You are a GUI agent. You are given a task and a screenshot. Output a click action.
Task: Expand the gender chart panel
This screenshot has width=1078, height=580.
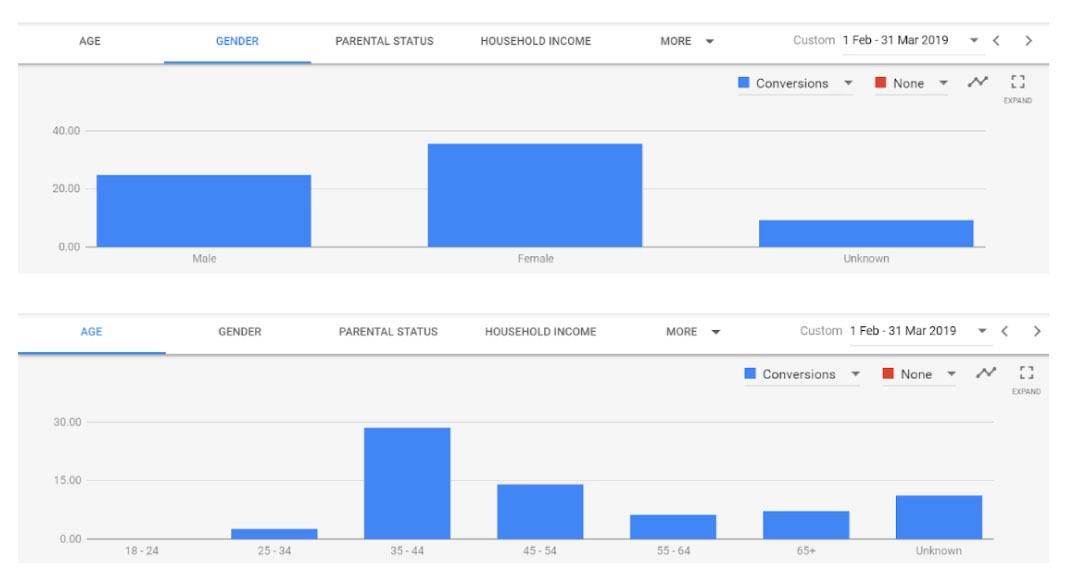pyautogui.click(x=1018, y=88)
